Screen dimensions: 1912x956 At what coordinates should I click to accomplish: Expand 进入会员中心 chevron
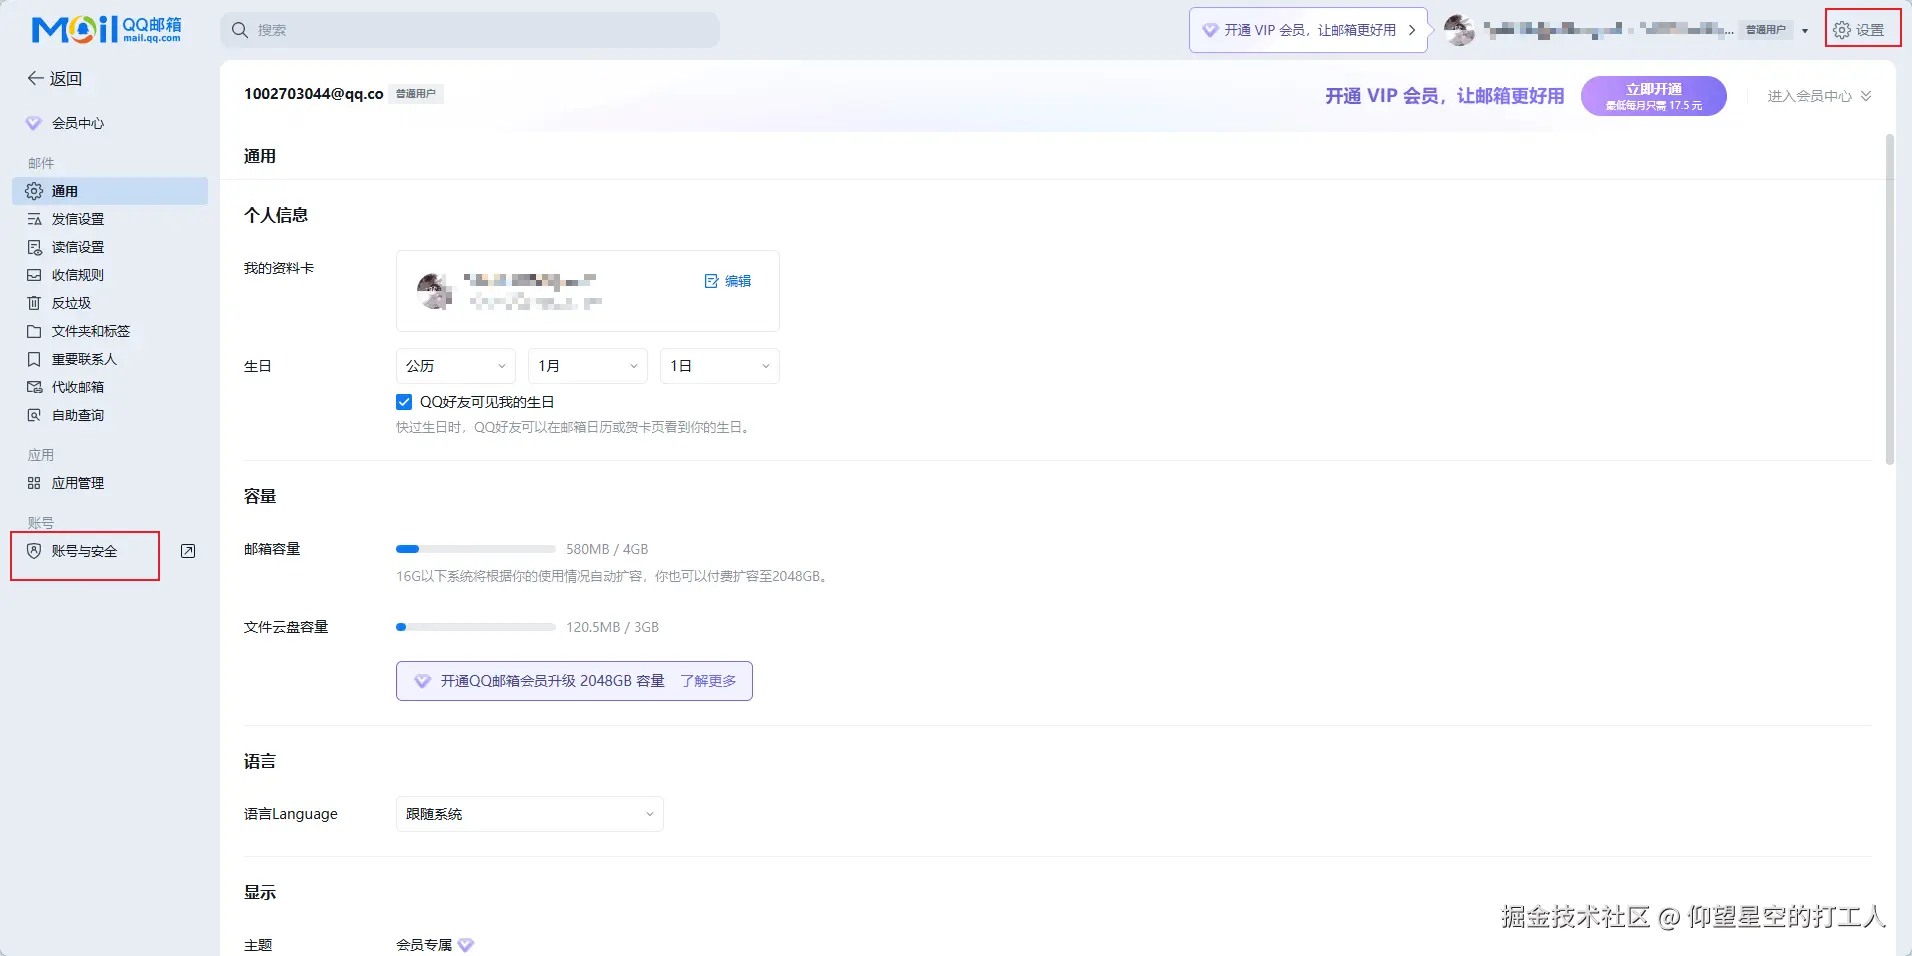(x=1866, y=96)
